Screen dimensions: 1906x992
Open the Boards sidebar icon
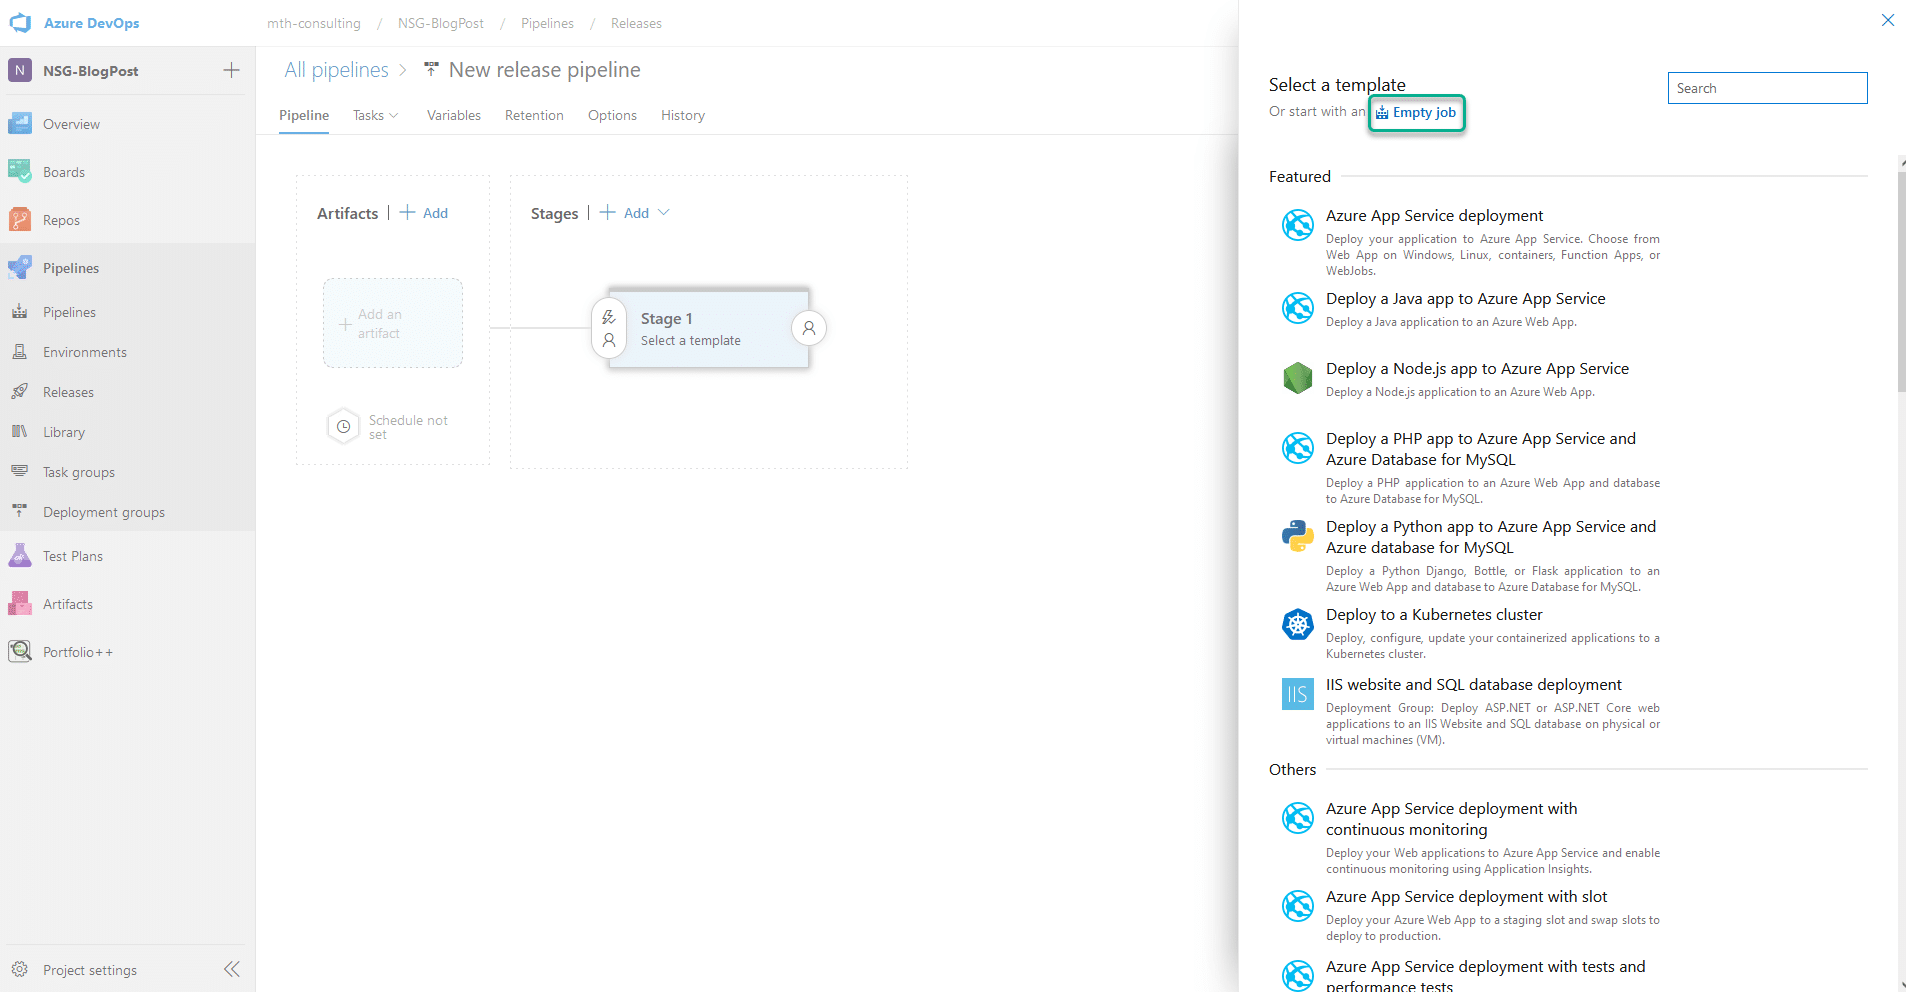pos(20,172)
